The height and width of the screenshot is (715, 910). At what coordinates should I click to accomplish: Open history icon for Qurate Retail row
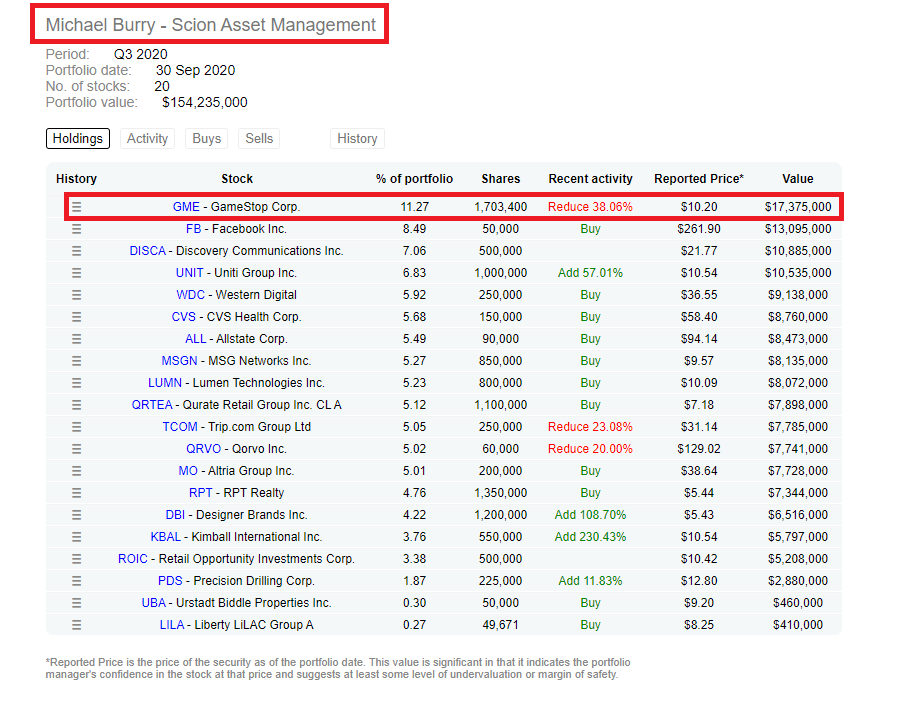click(77, 405)
